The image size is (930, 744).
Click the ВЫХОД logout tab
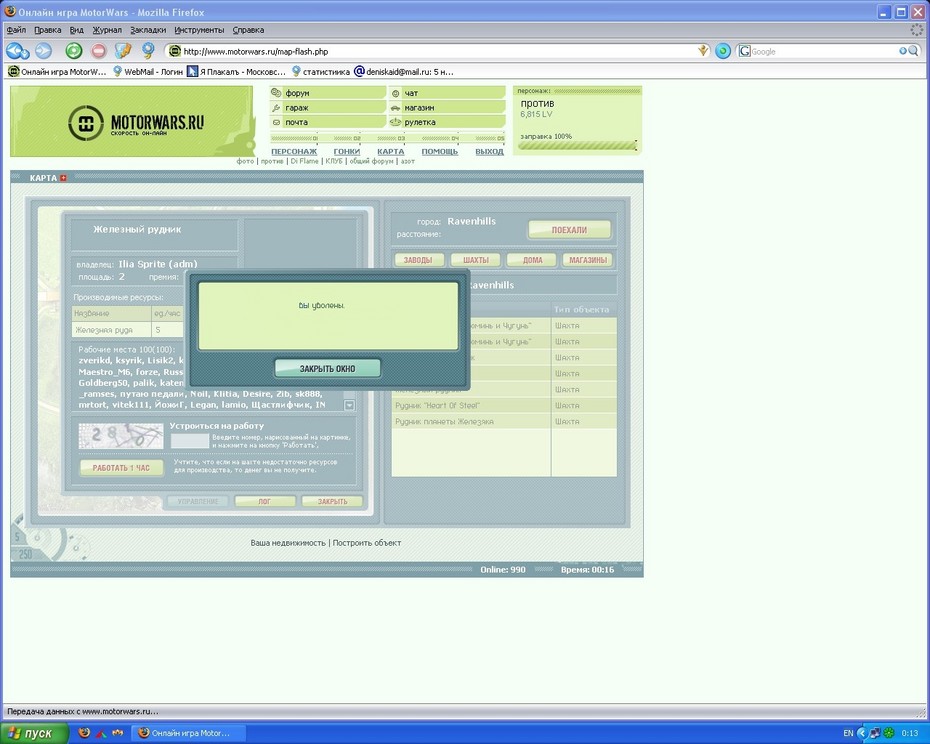(x=489, y=151)
